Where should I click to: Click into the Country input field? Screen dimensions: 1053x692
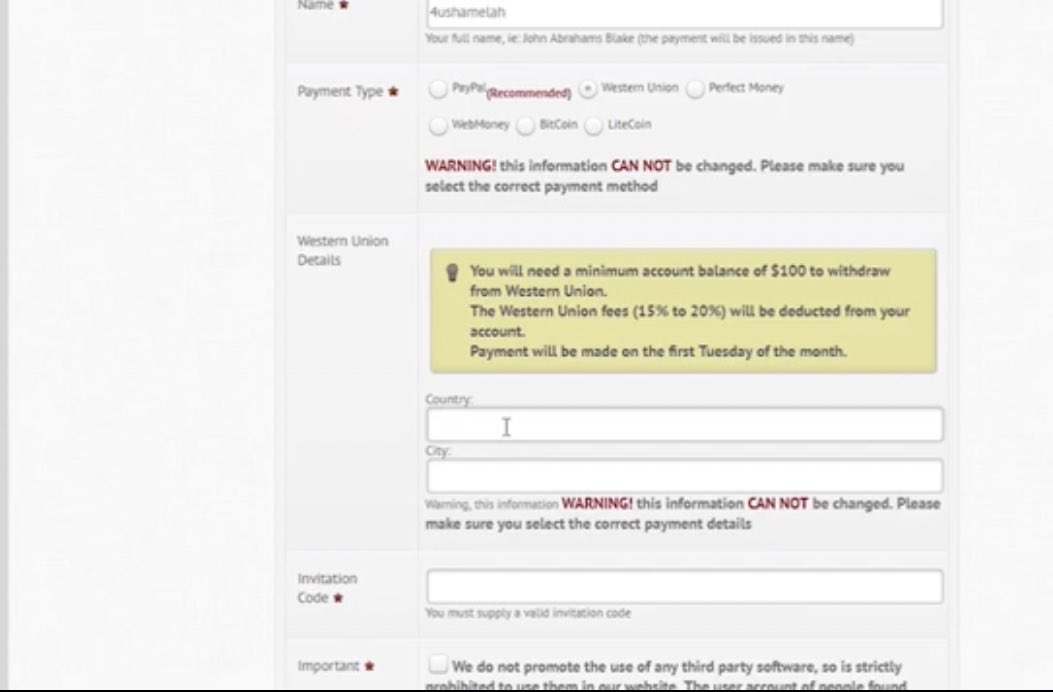(x=684, y=425)
